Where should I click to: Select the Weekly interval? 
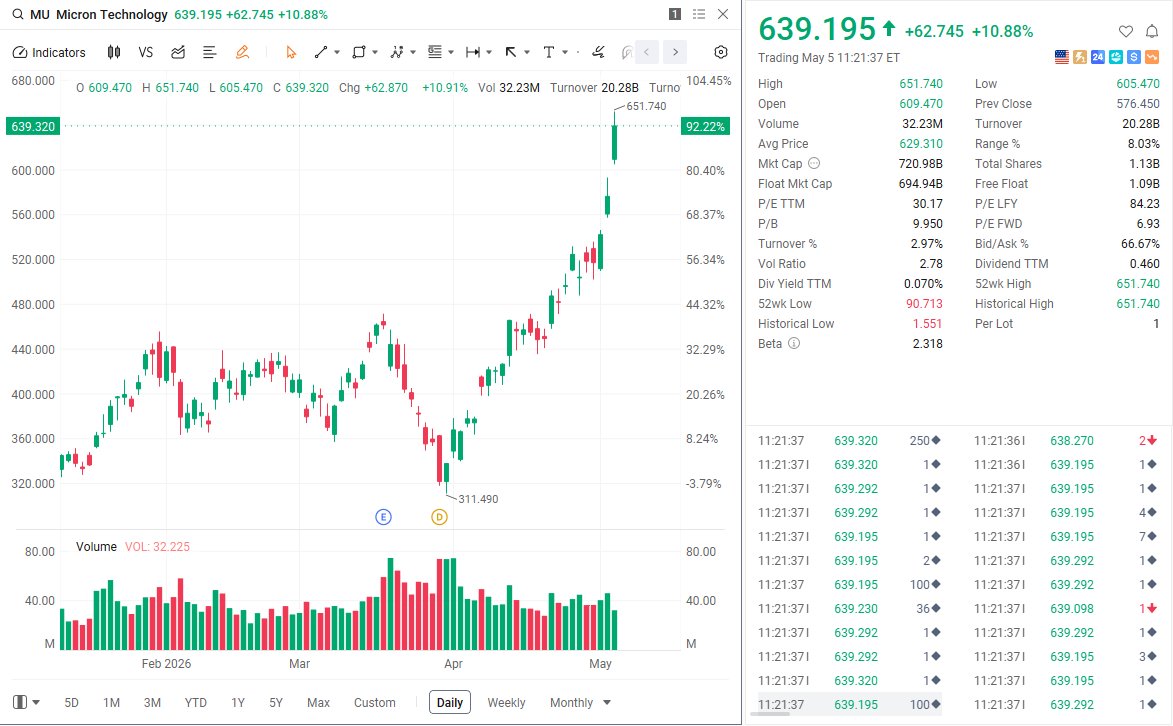pos(506,703)
